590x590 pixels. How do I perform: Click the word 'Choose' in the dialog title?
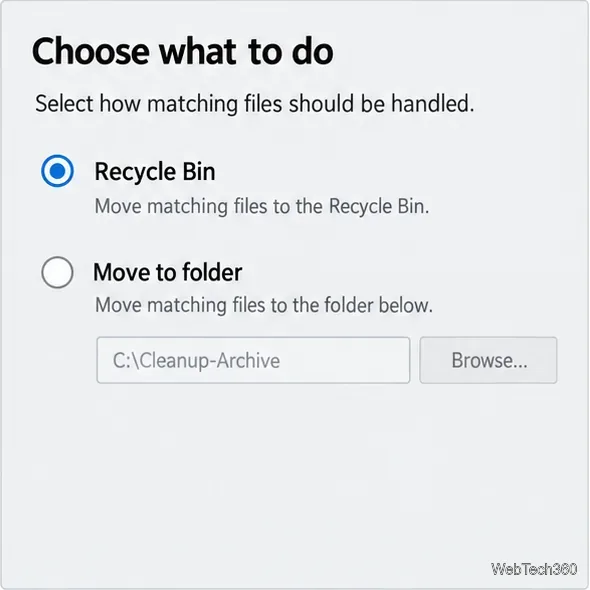(91, 51)
